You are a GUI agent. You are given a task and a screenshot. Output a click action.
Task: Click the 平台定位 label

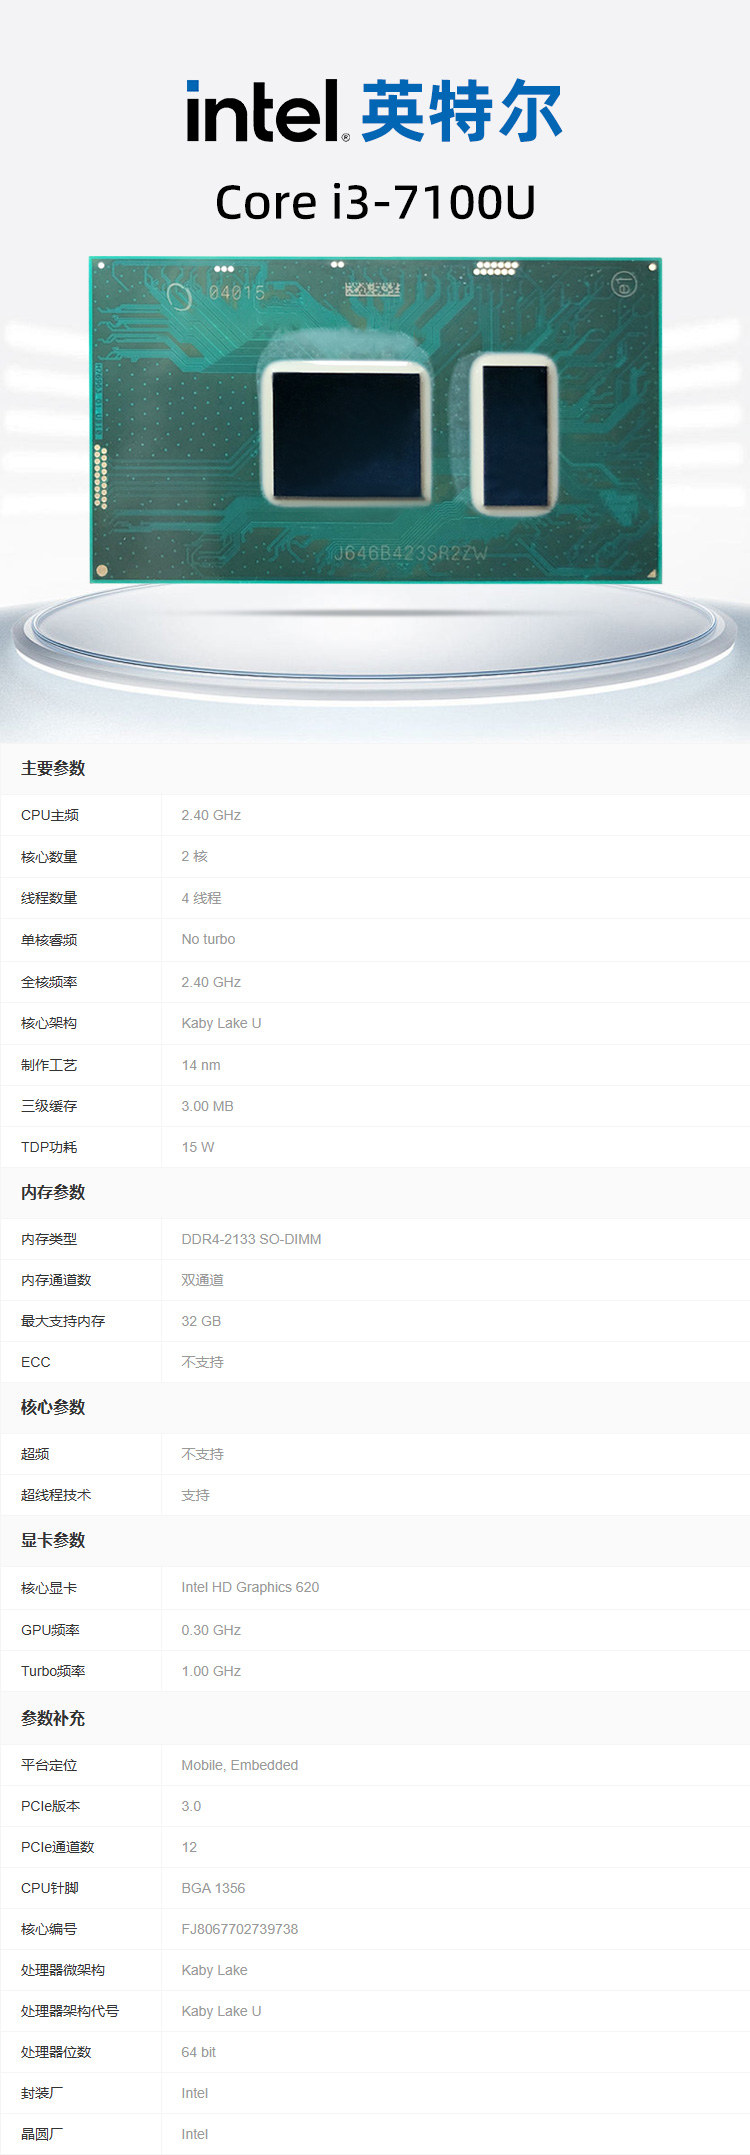[x=49, y=1765]
